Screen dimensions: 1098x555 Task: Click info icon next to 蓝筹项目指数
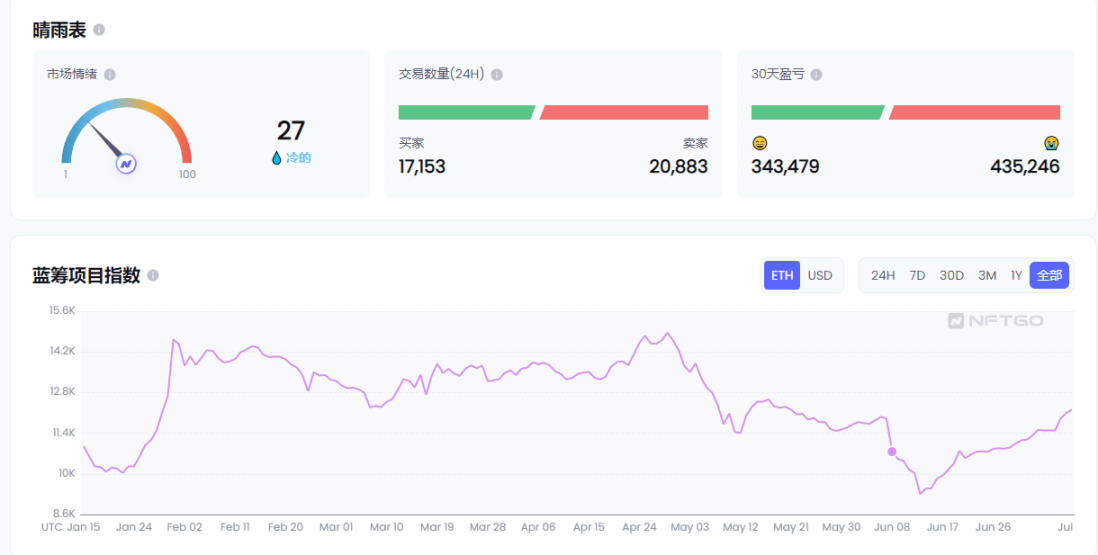coord(153,275)
